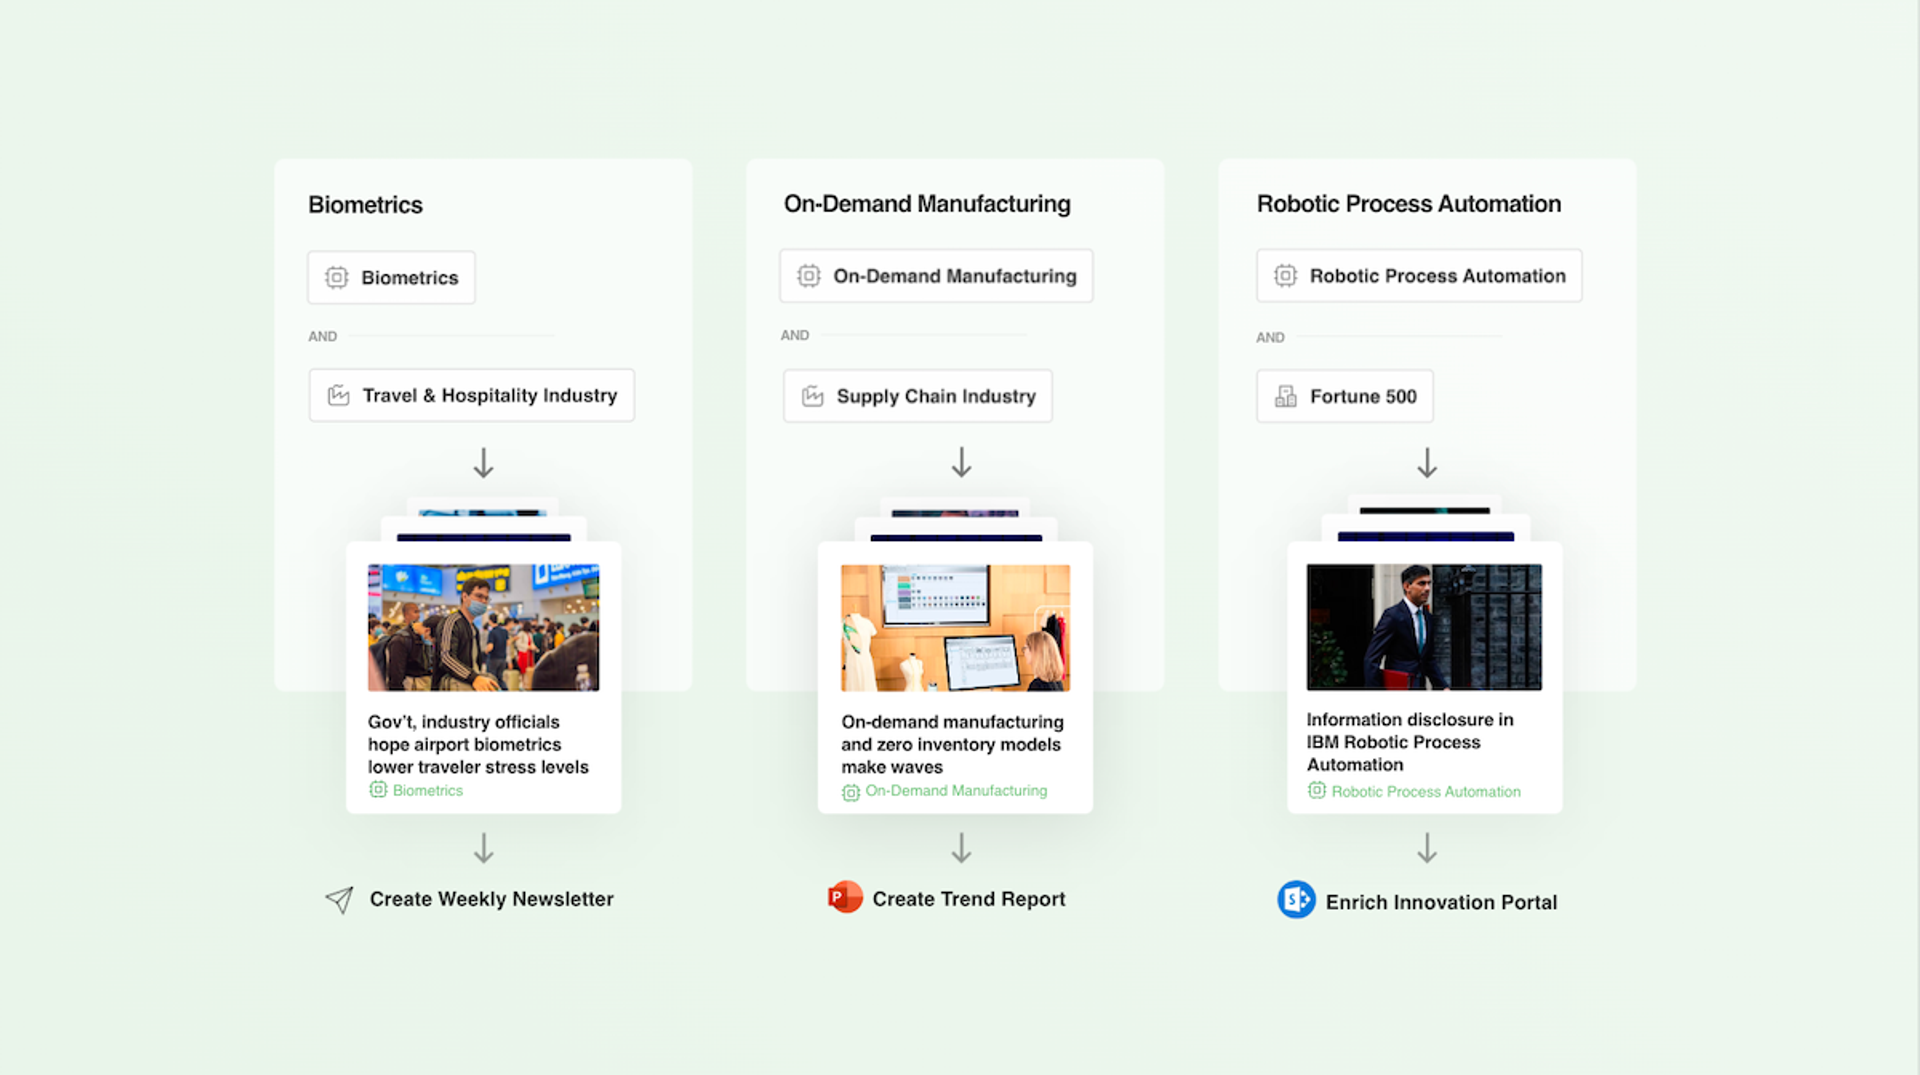1920x1075 pixels.
Task: Click the chip icon in Robotic Process Automation tag
Action: [1286, 275]
